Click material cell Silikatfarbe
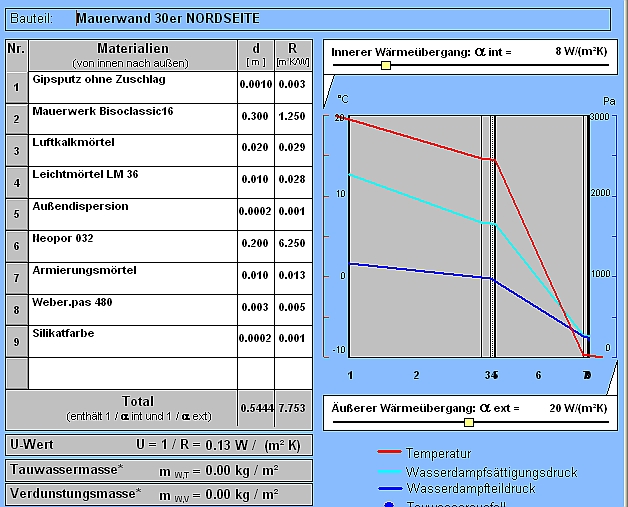The image size is (628, 507). (133, 342)
